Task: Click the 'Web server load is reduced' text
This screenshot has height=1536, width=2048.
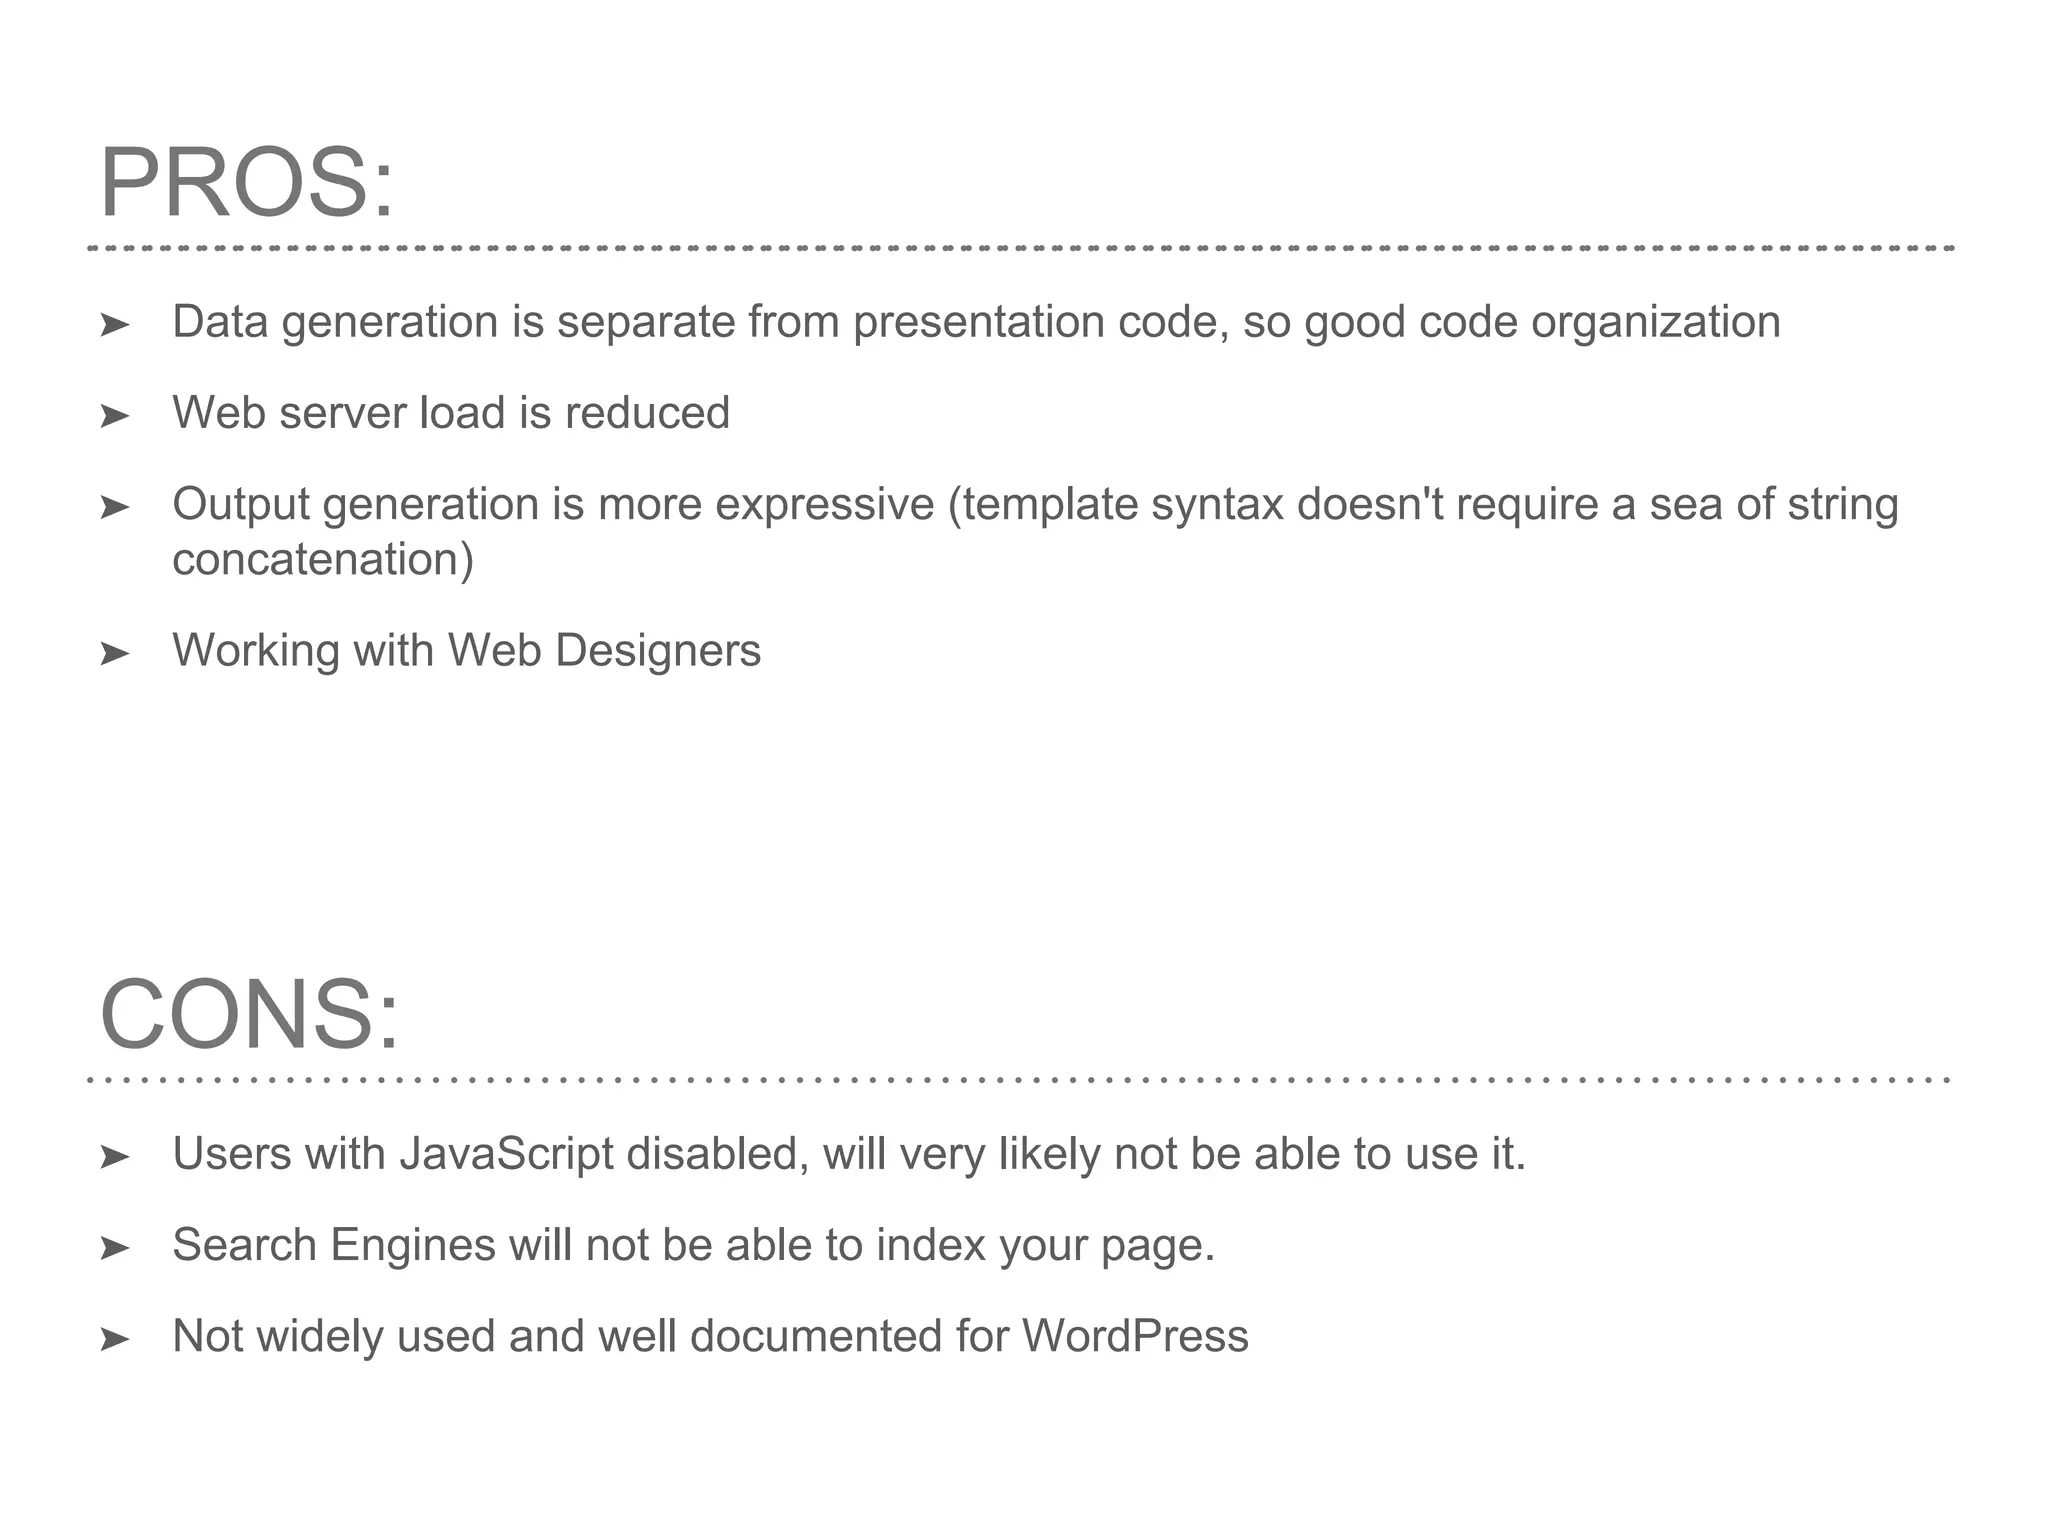Action: (451, 413)
